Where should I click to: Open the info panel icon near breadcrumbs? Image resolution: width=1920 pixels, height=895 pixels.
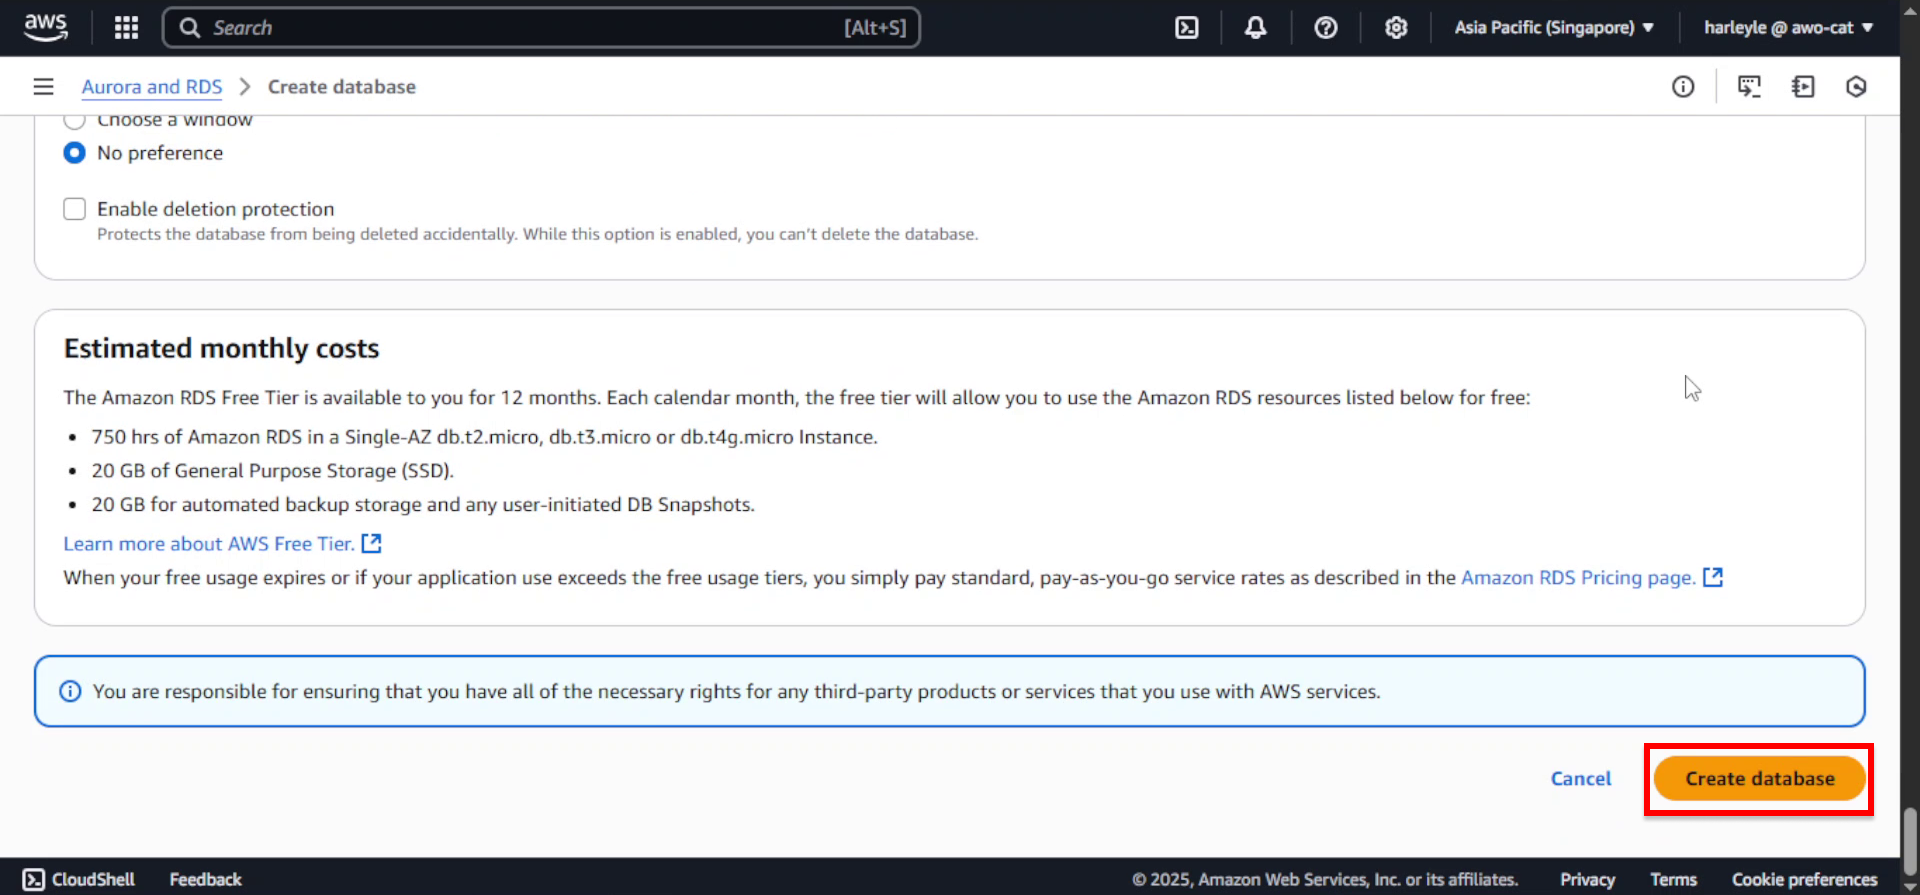(1683, 87)
